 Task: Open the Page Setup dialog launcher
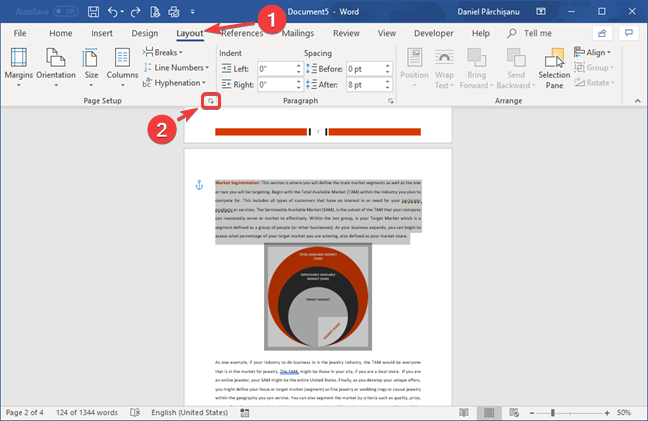pyautogui.click(x=211, y=101)
